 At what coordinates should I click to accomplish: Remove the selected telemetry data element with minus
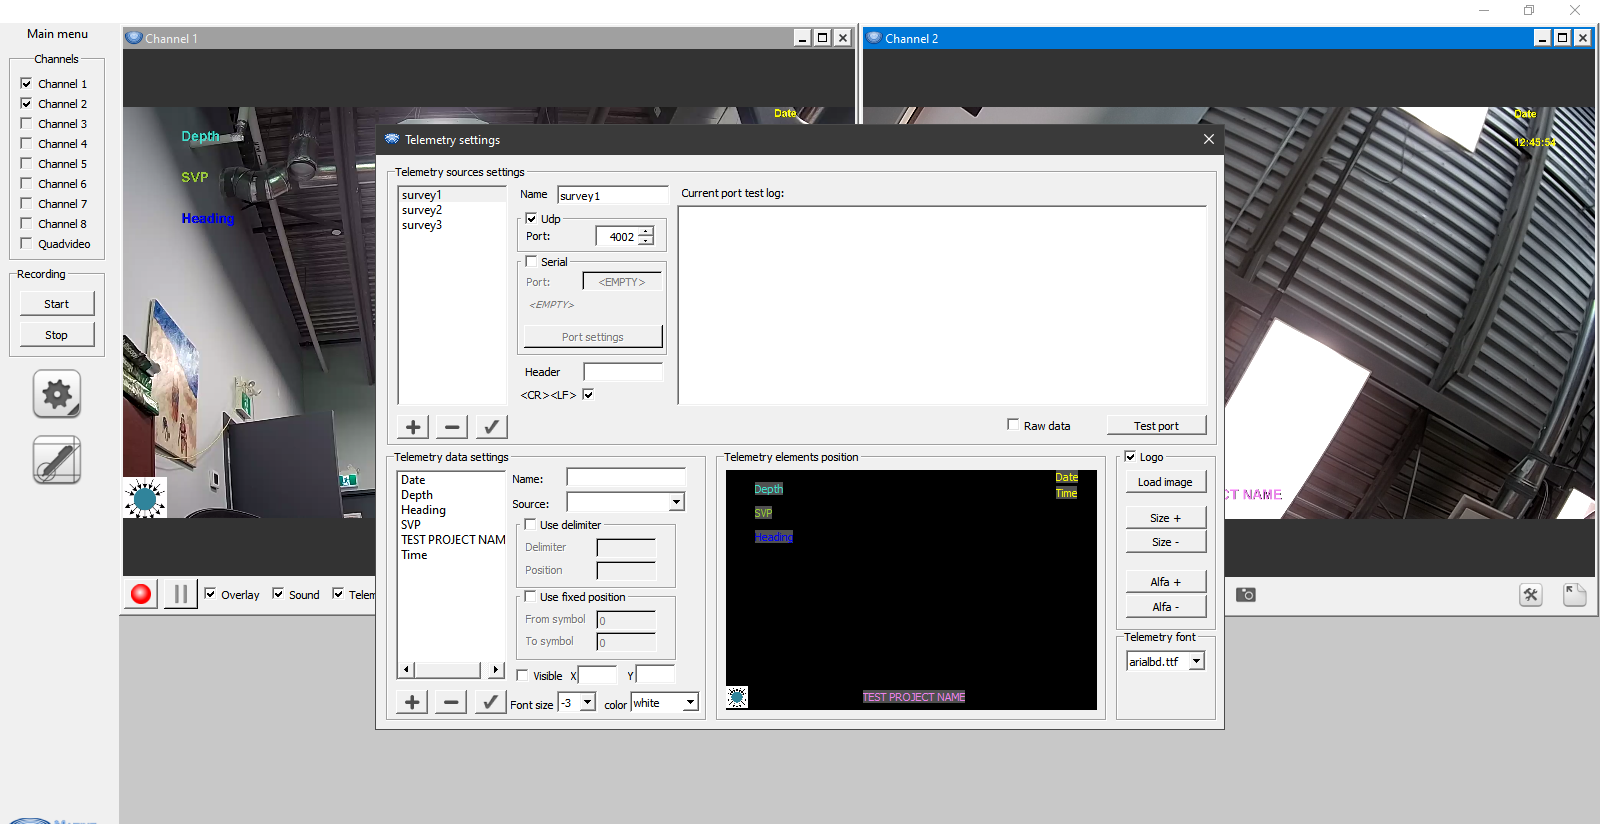[451, 702]
